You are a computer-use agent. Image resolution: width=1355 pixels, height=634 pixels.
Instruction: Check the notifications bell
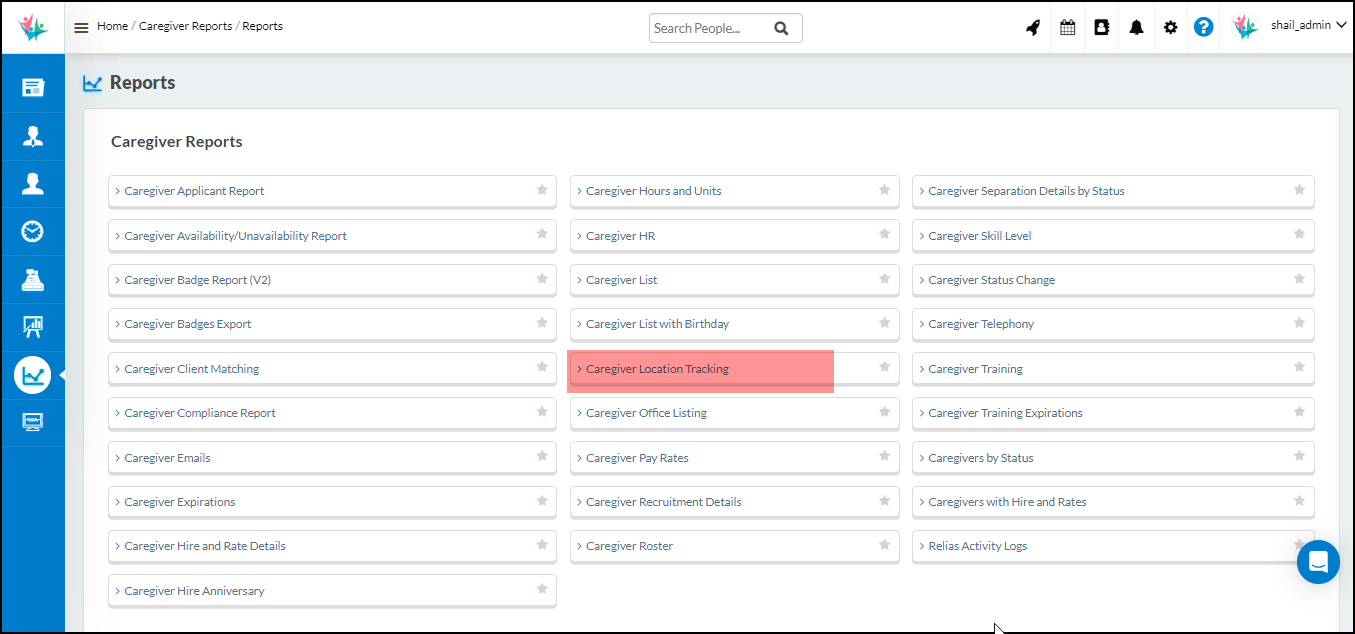(x=1136, y=27)
